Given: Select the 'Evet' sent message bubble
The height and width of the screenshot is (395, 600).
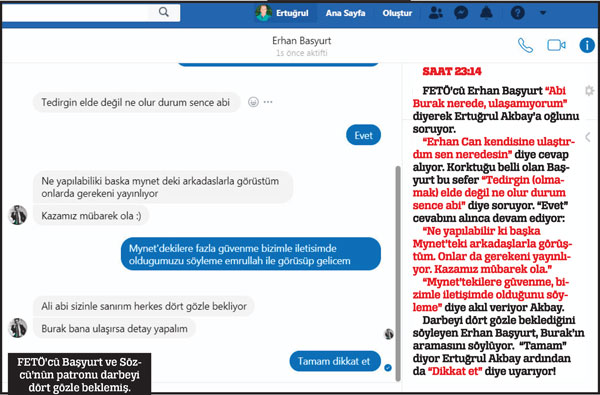Looking at the screenshot, I should (x=363, y=135).
